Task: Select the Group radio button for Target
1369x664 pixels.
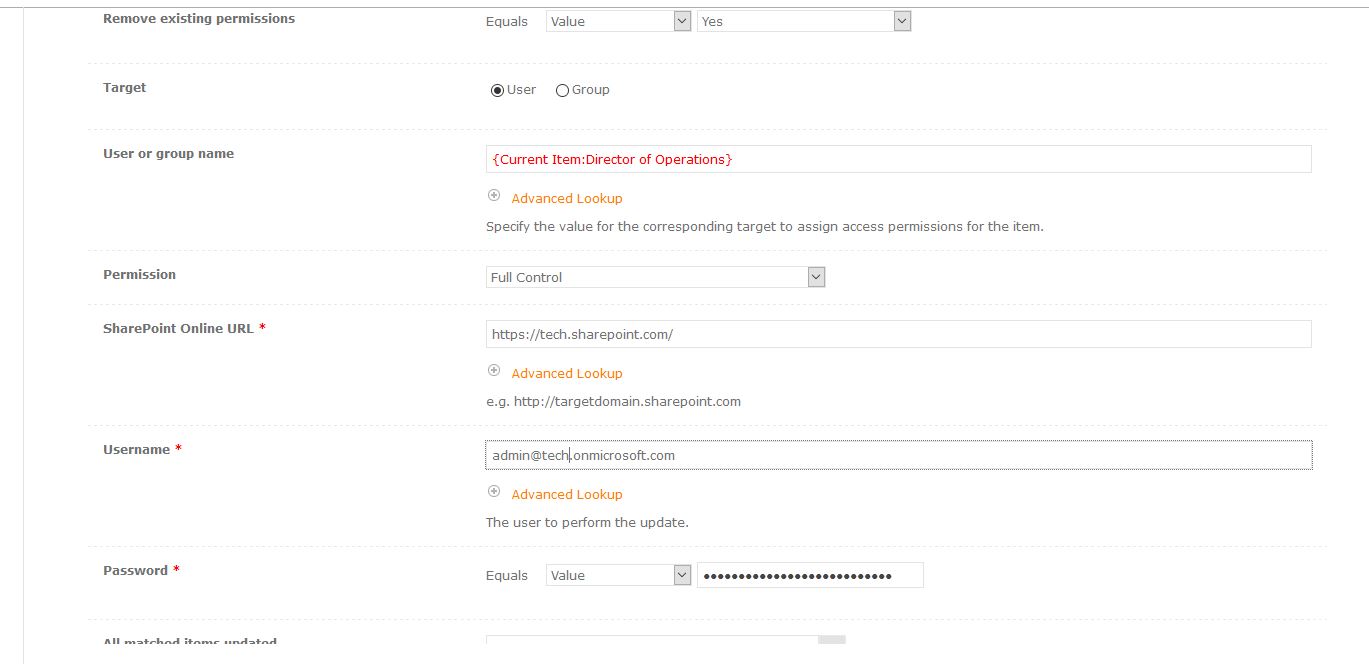Action: tap(561, 90)
